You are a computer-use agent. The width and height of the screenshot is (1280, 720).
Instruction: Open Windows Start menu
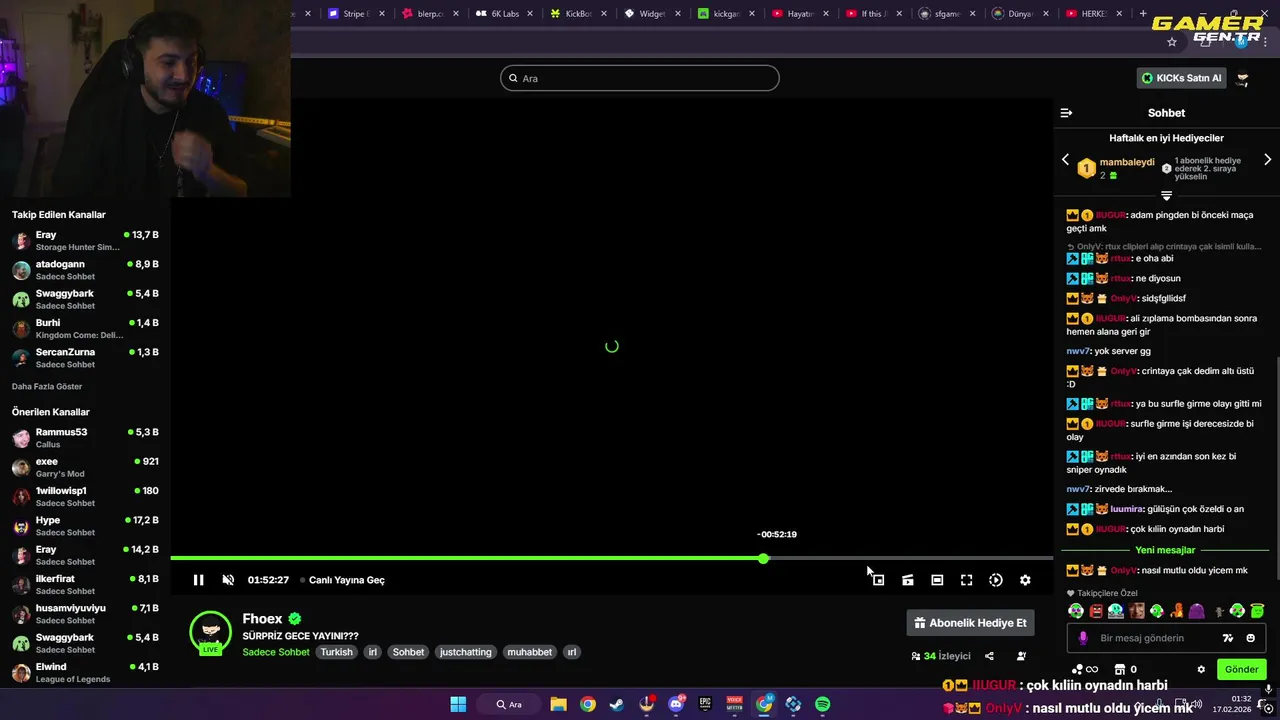tap(458, 704)
